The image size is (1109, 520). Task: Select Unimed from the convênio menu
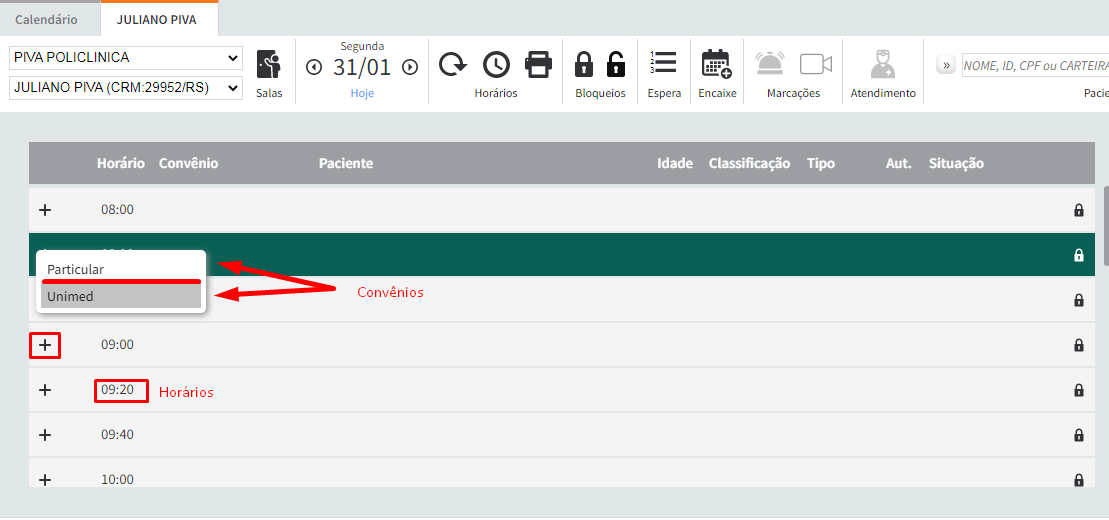[121, 296]
